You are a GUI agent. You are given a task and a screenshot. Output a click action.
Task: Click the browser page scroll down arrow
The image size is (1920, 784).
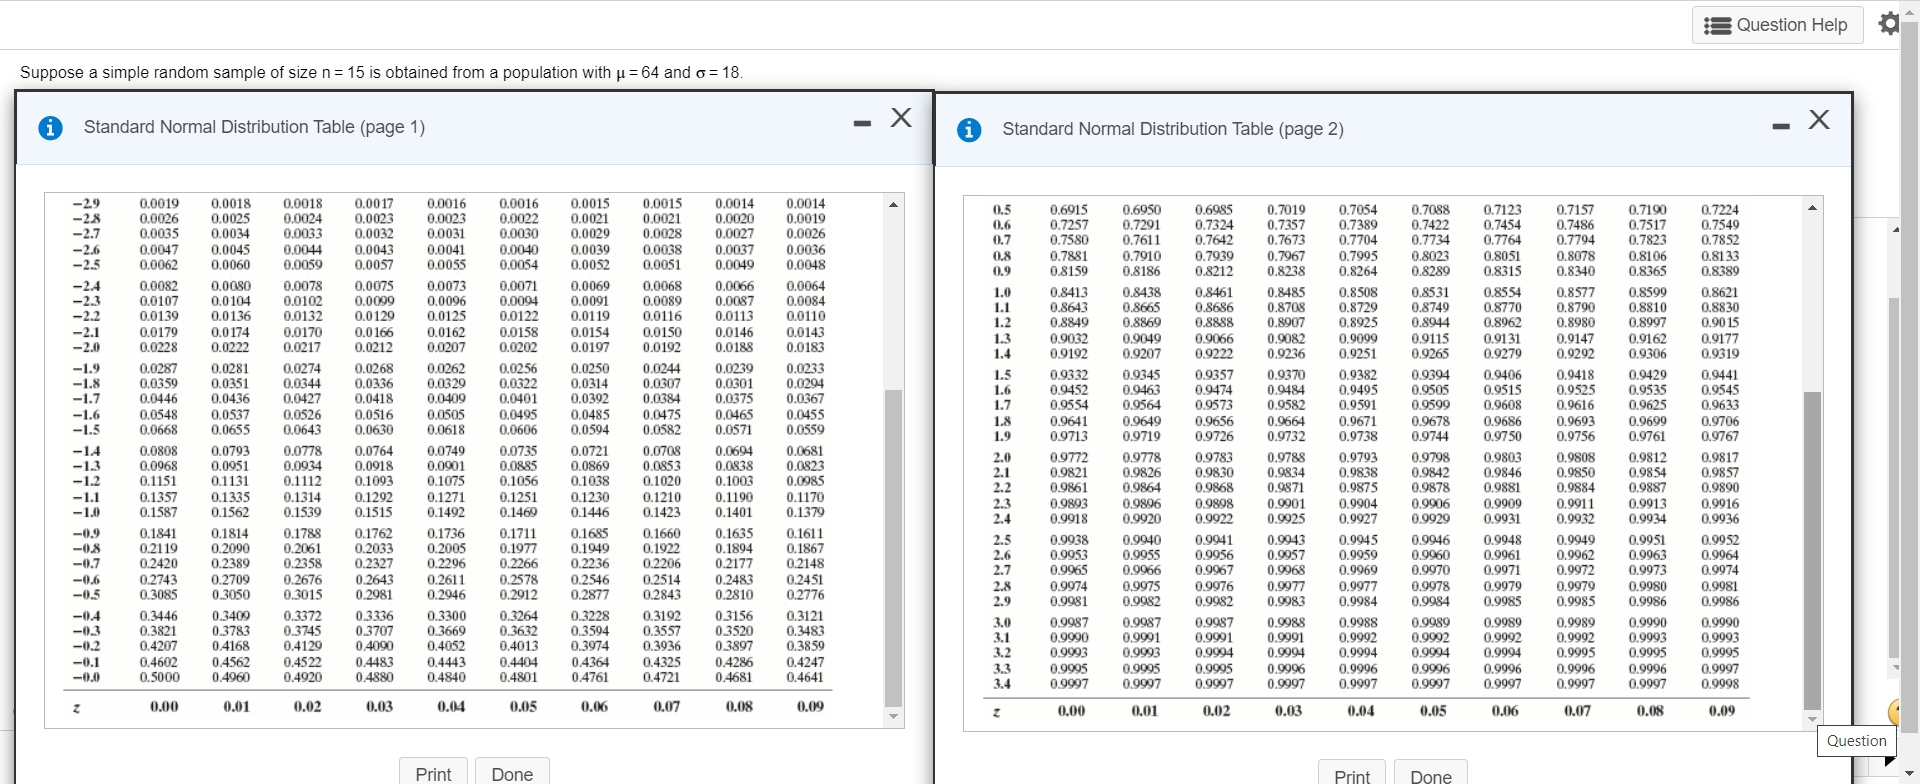(x=1910, y=774)
